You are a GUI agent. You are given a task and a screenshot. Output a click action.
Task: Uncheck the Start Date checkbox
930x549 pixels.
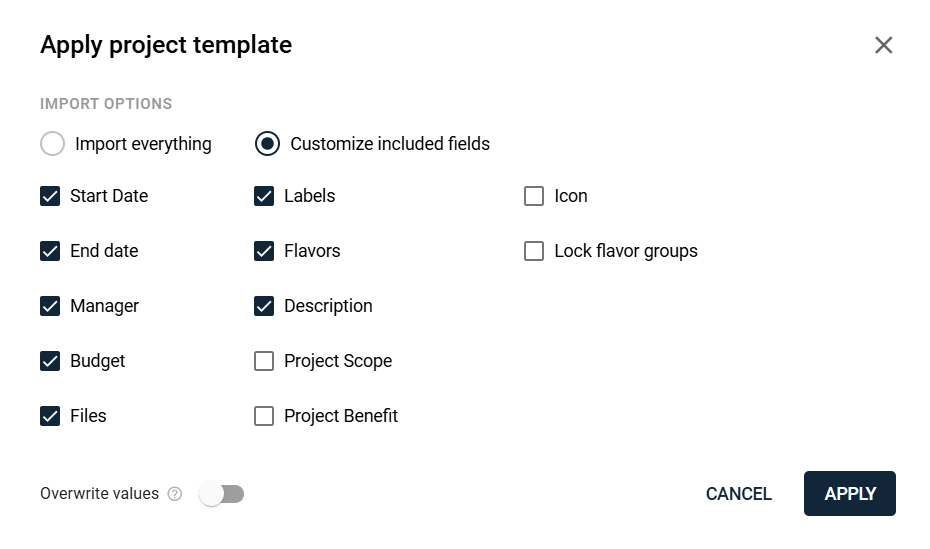coord(50,196)
